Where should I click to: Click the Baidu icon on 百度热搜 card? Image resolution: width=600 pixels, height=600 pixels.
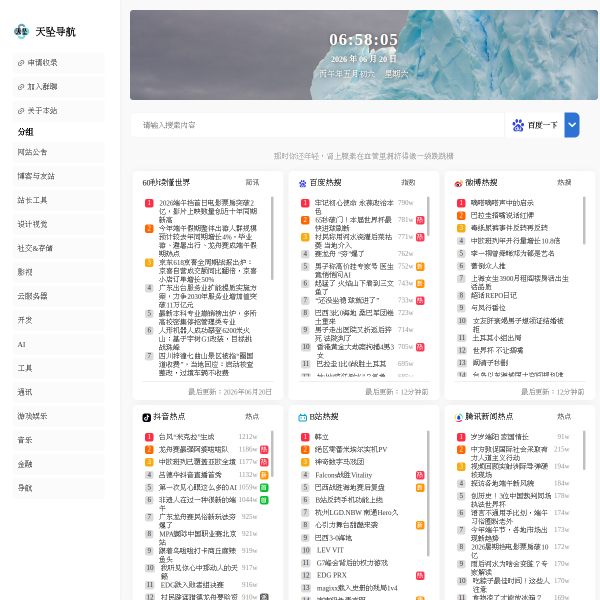tap(303, 184)
